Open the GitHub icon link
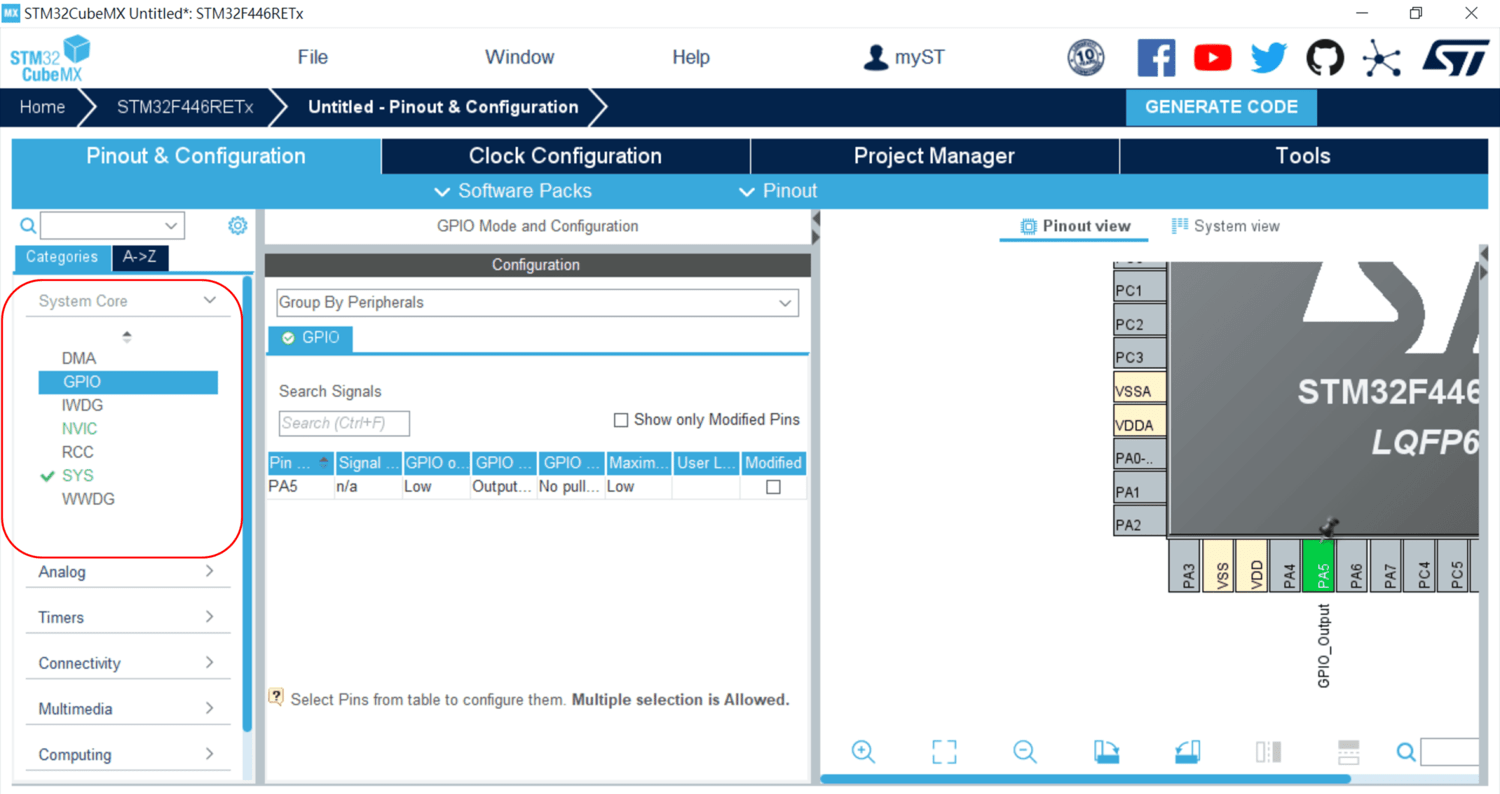The height and width of the screenshot is (794, 1500). tap(1325, 58)
